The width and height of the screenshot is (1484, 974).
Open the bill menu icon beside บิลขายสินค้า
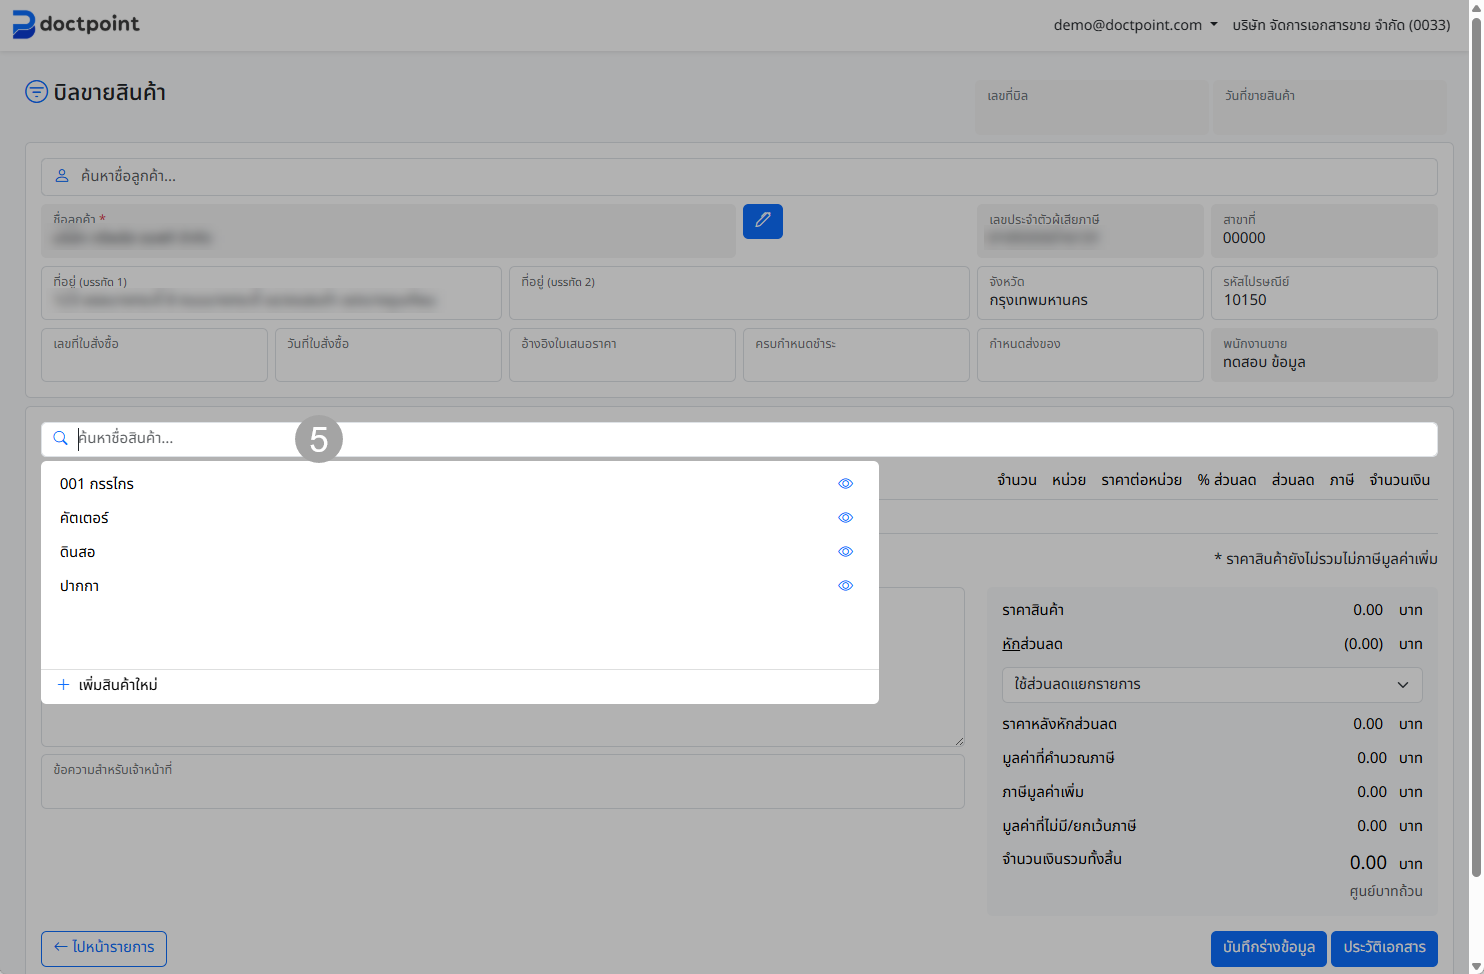[36, 92]
